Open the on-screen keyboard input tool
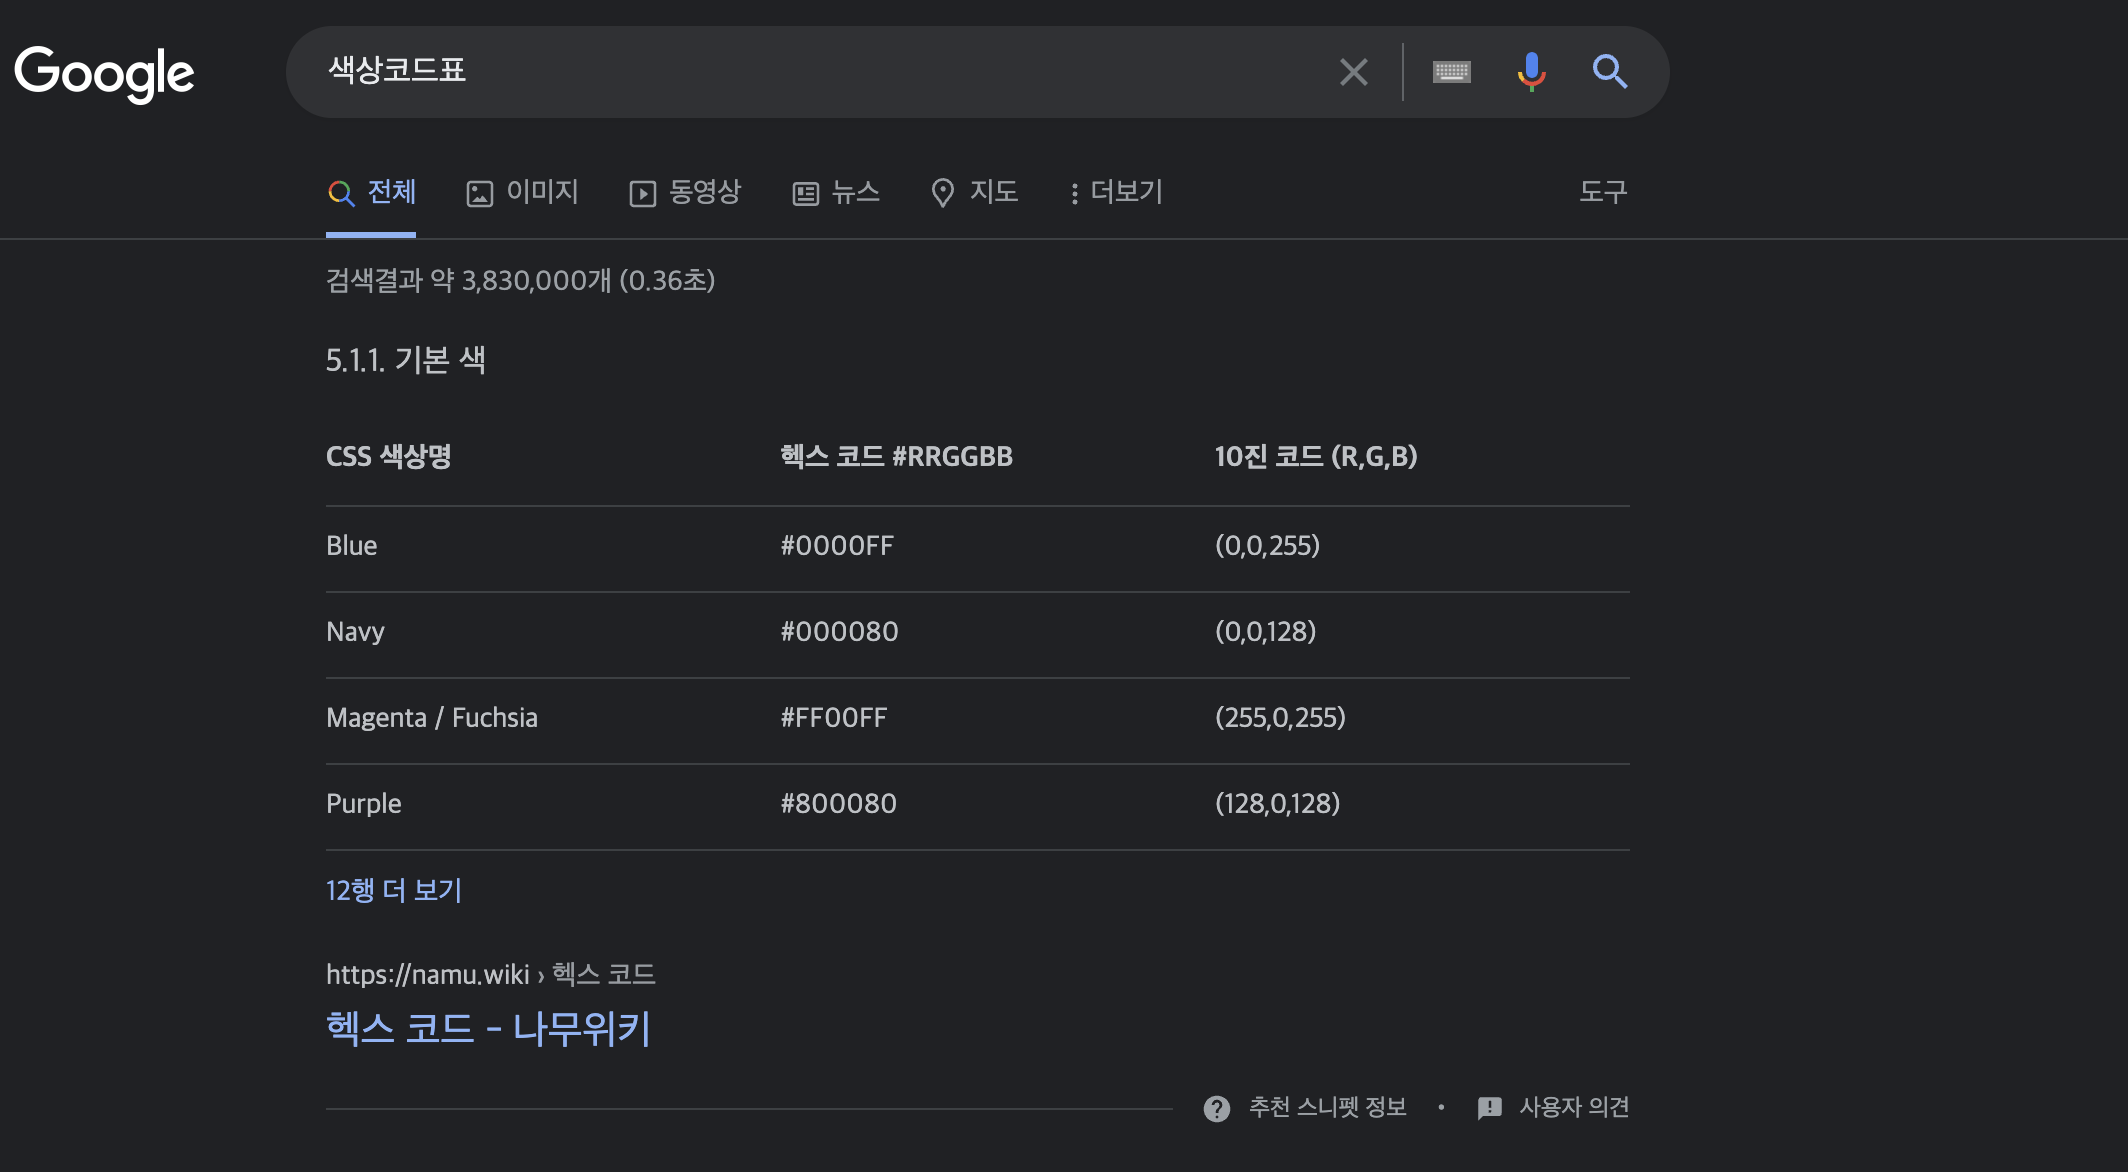 point(1451,72)
